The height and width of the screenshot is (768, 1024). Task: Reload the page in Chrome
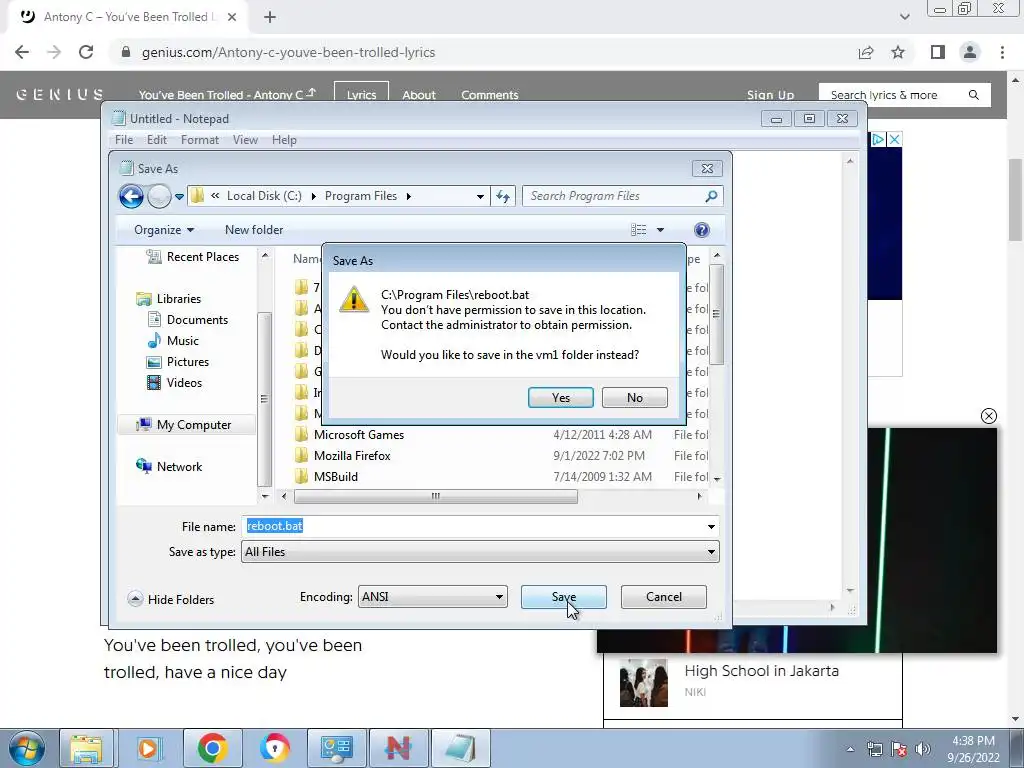pyautogui.click(x=86, y=52)
